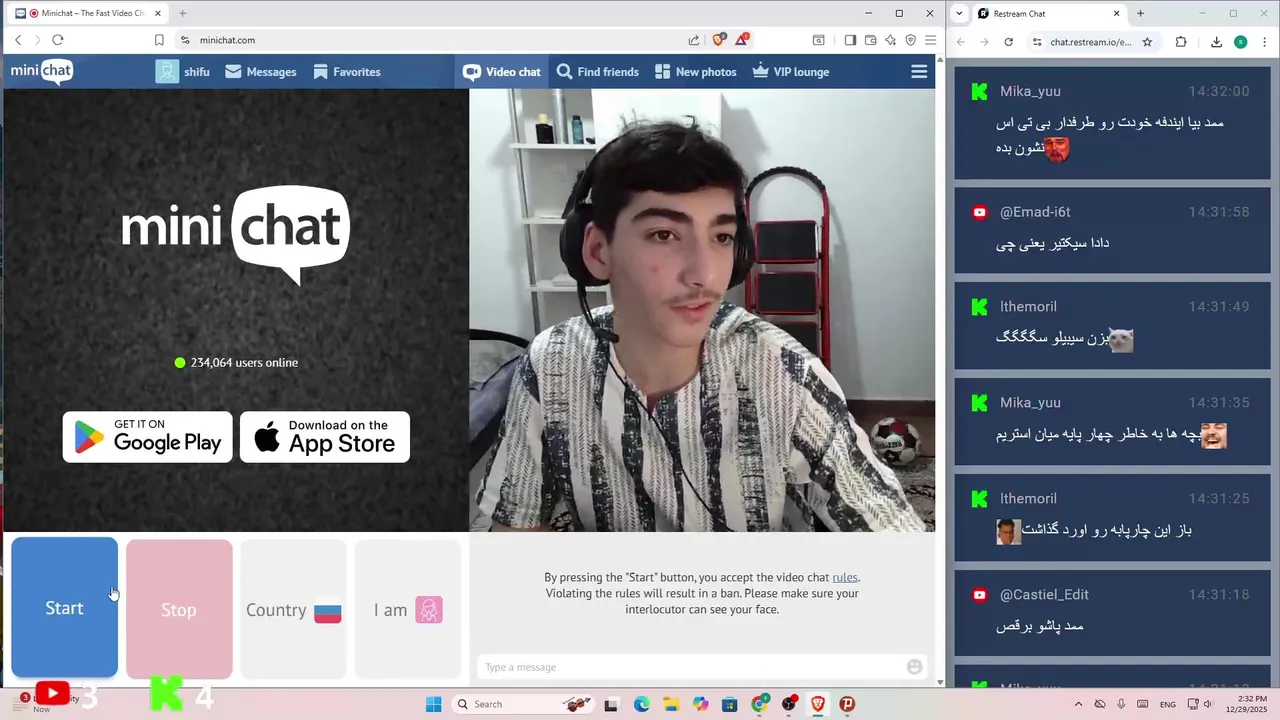Open New photos section
This screenshot has width=1280, height=720.
[x=695, y=72]
